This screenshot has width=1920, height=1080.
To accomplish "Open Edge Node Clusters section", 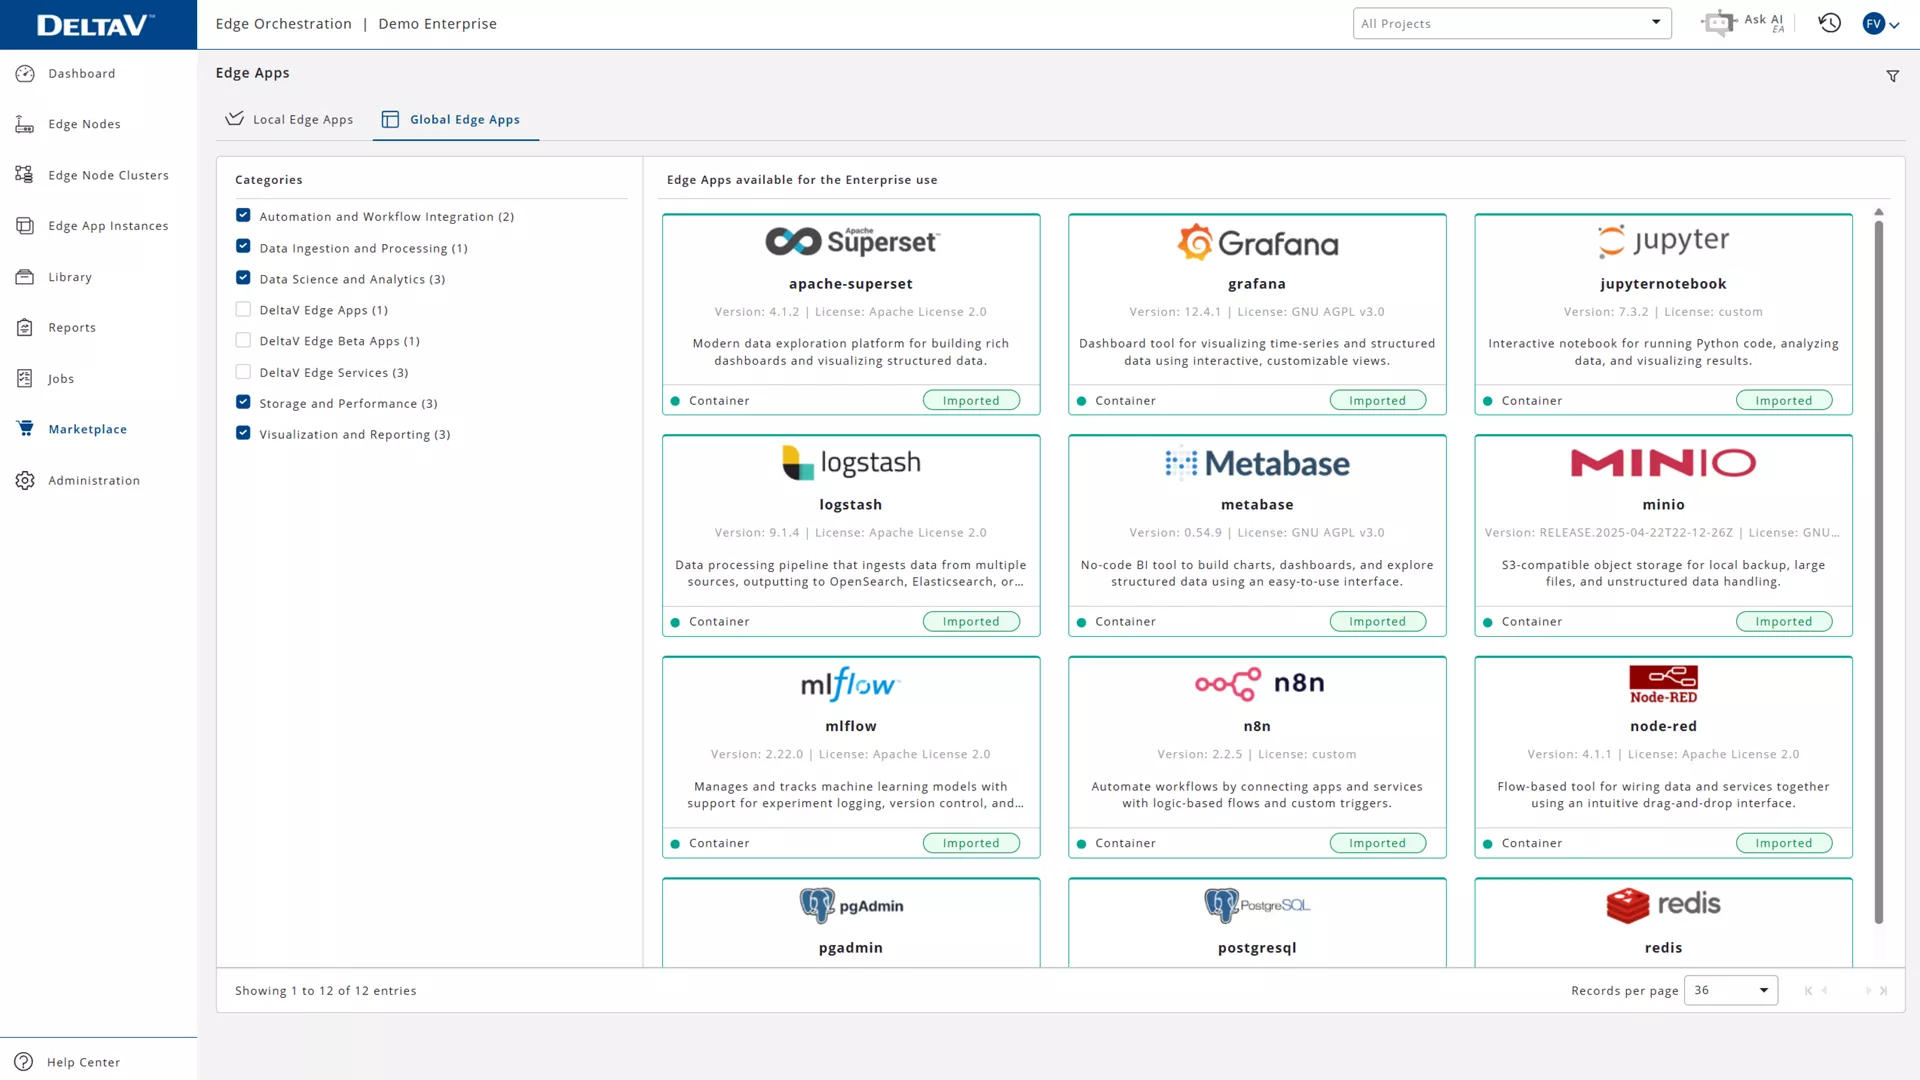I will pyautogui.click(x=109, y=174).
